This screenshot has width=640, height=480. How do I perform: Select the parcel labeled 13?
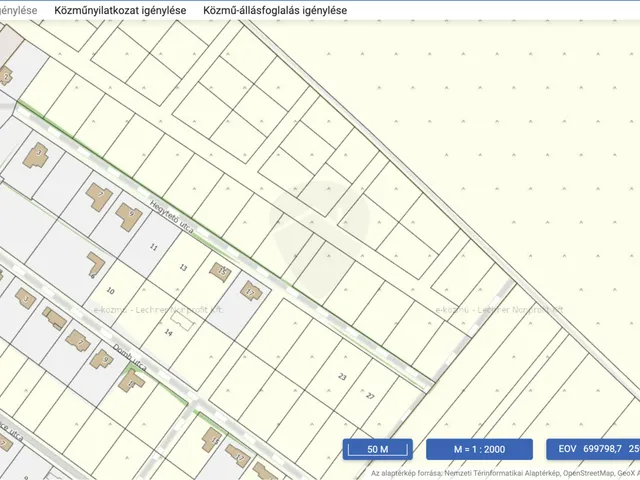tap(182, 269)
